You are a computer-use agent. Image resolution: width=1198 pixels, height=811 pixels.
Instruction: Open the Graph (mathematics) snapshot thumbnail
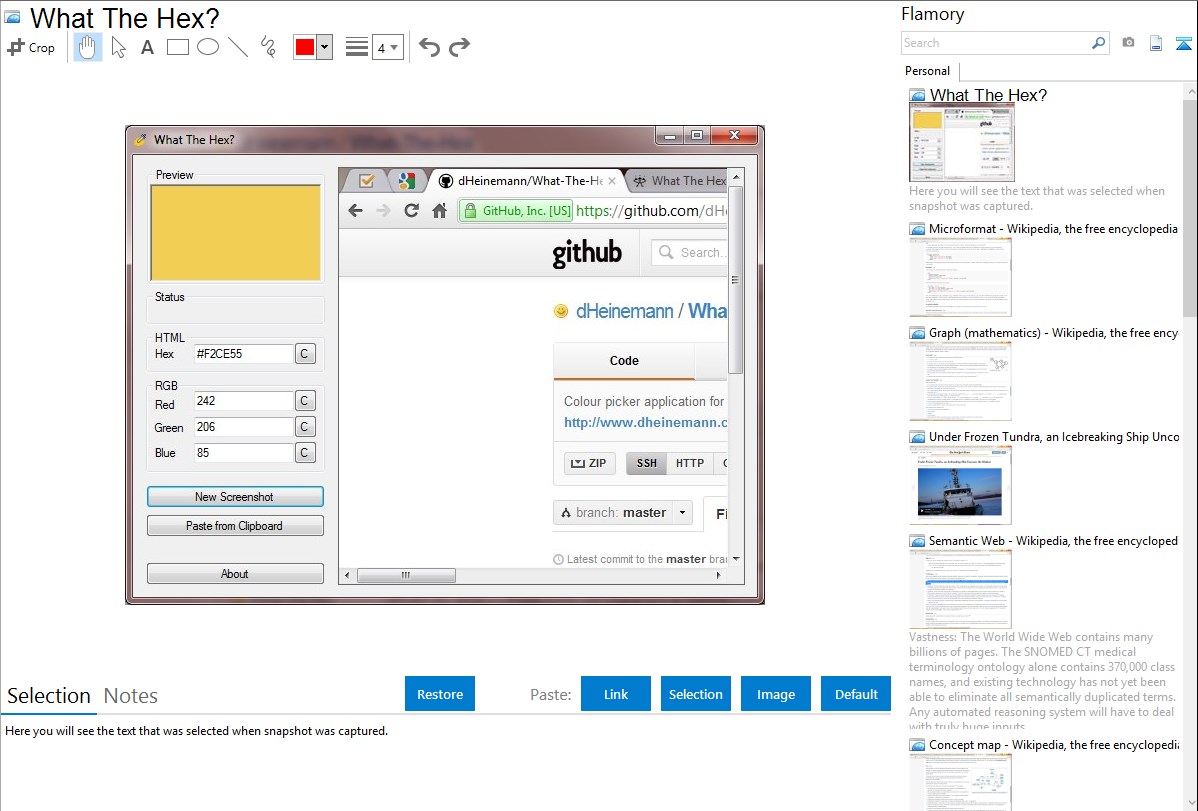960,381
